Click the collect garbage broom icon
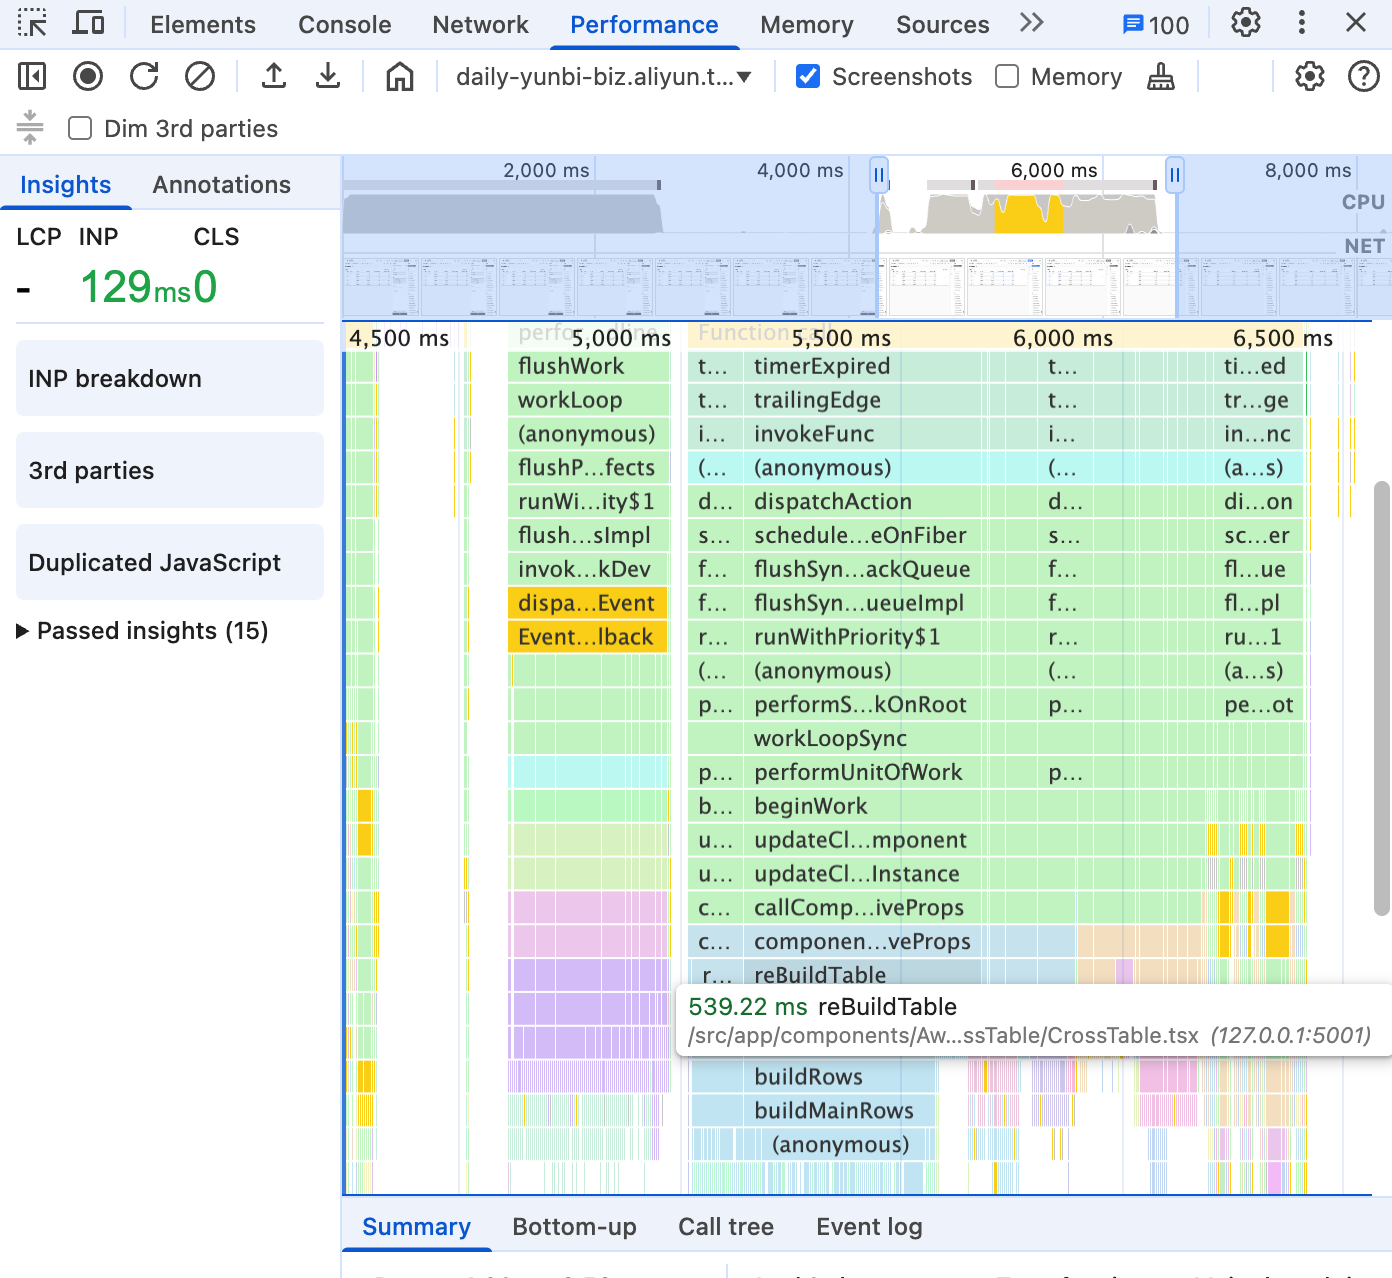 coord(1161,76)
